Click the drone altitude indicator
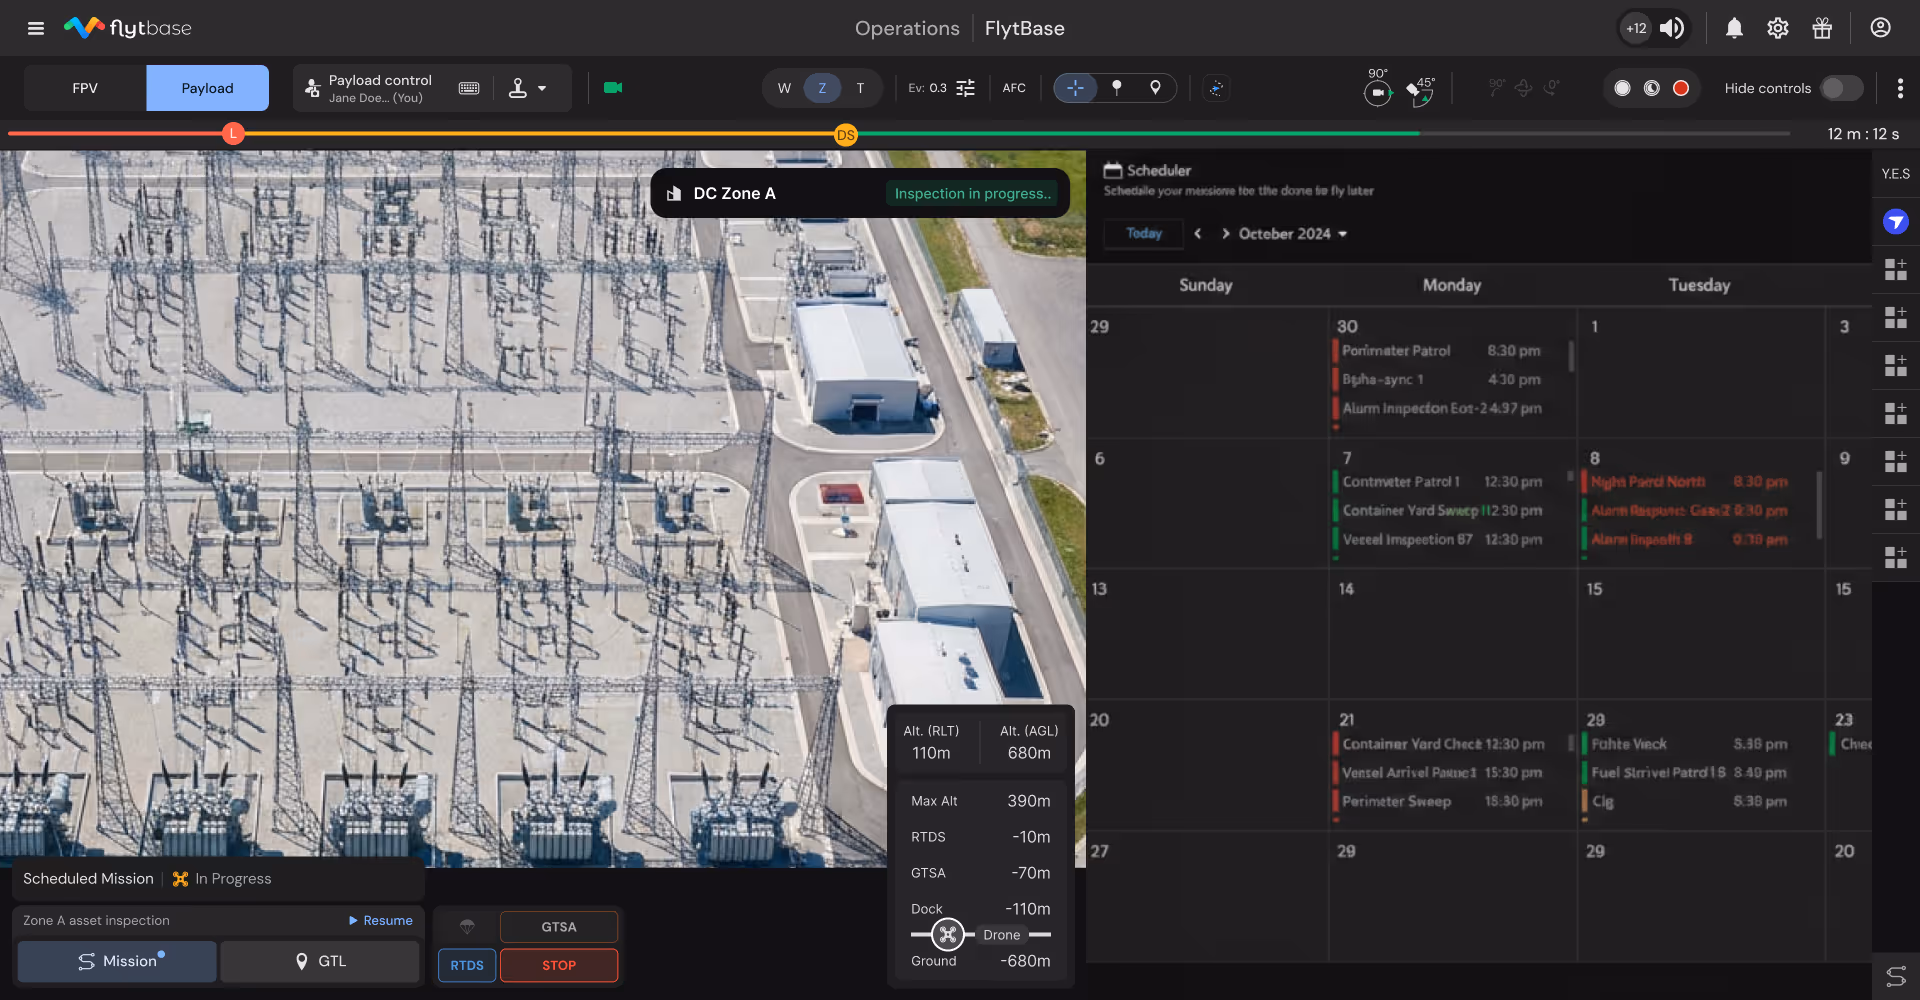The height and width of the screenshot is (1000, 1920). click(x=948, y=935)
